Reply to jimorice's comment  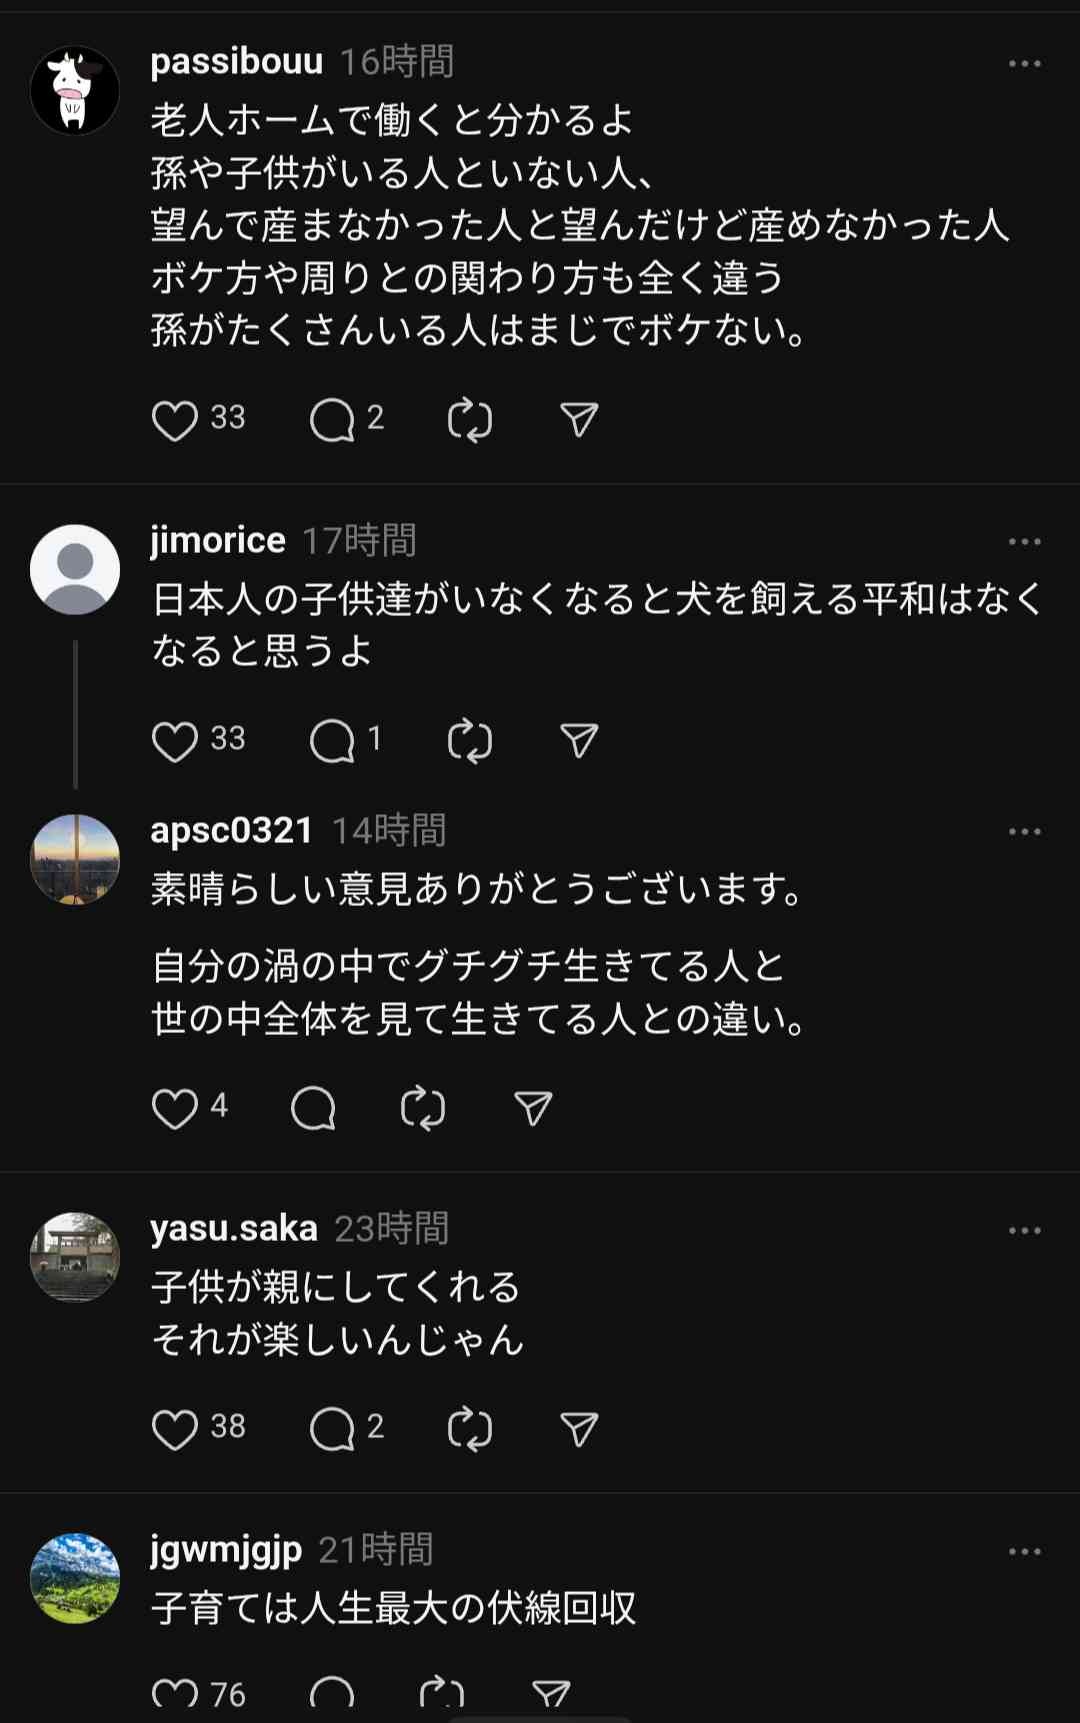332,741
